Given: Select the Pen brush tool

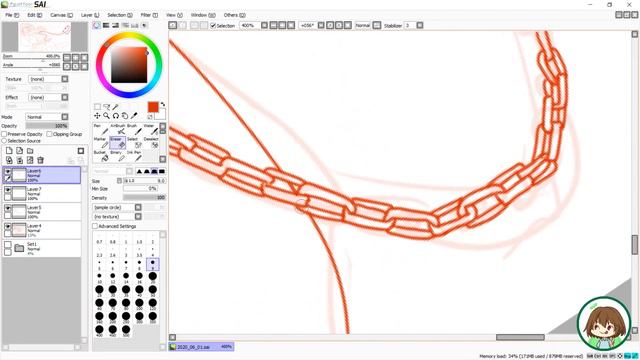Looking at the screenshot, I should [x=100, y=129].
